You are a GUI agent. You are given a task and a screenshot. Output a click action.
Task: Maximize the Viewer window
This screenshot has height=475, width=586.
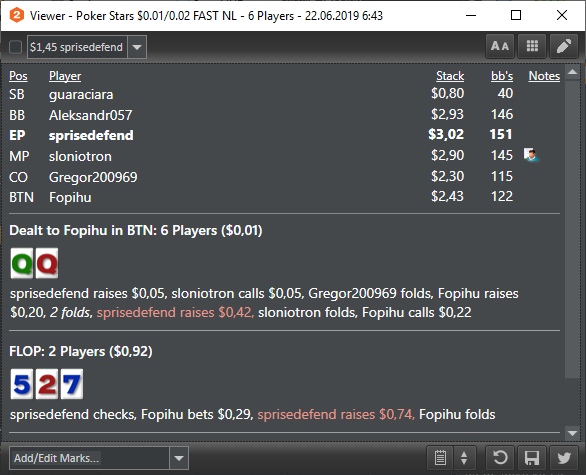pos(516,15)
